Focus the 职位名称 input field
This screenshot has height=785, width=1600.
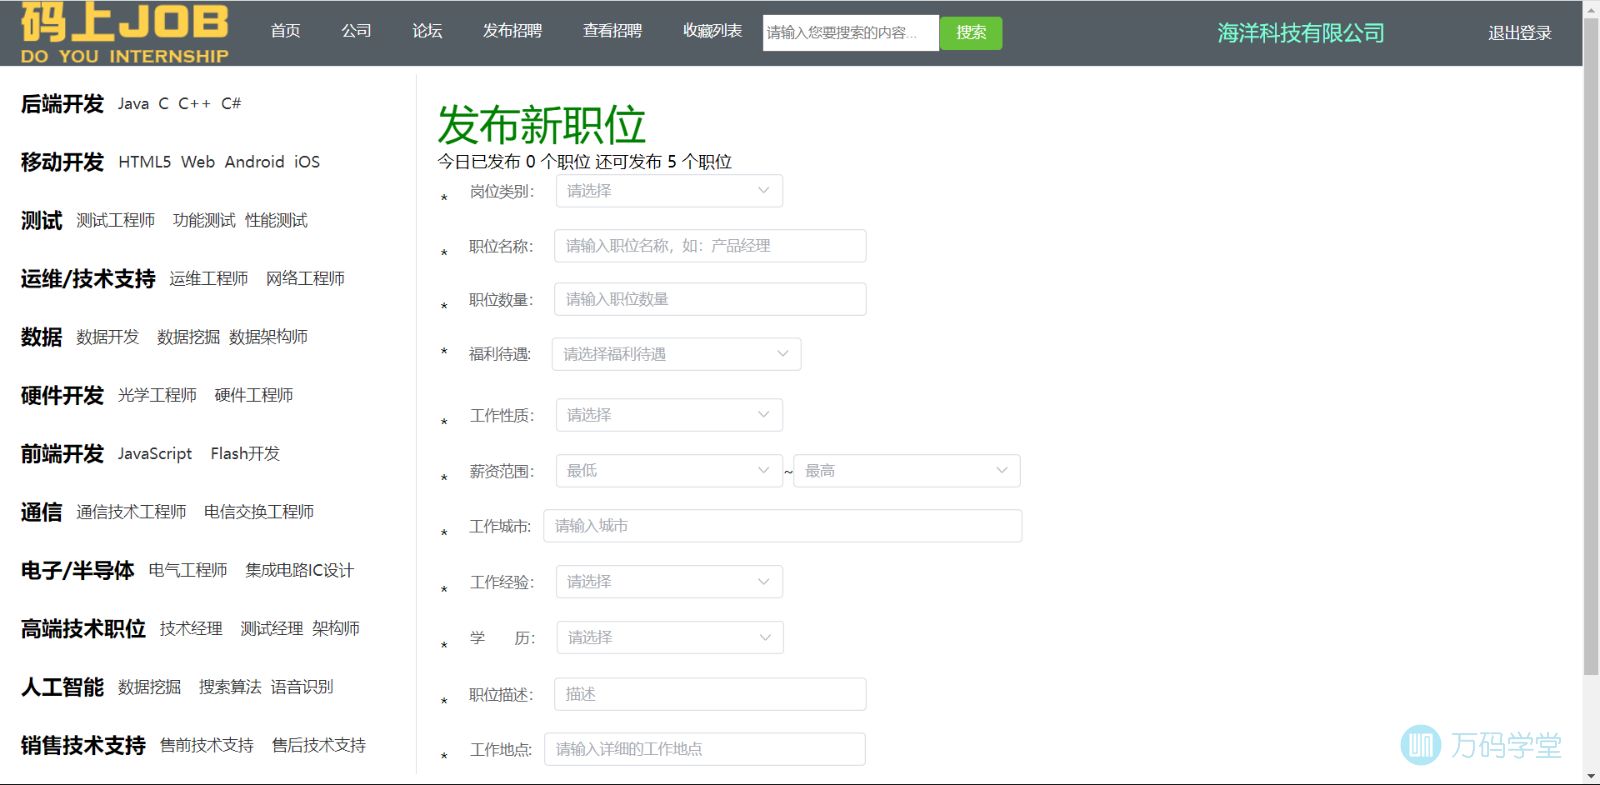pos(710,246)
